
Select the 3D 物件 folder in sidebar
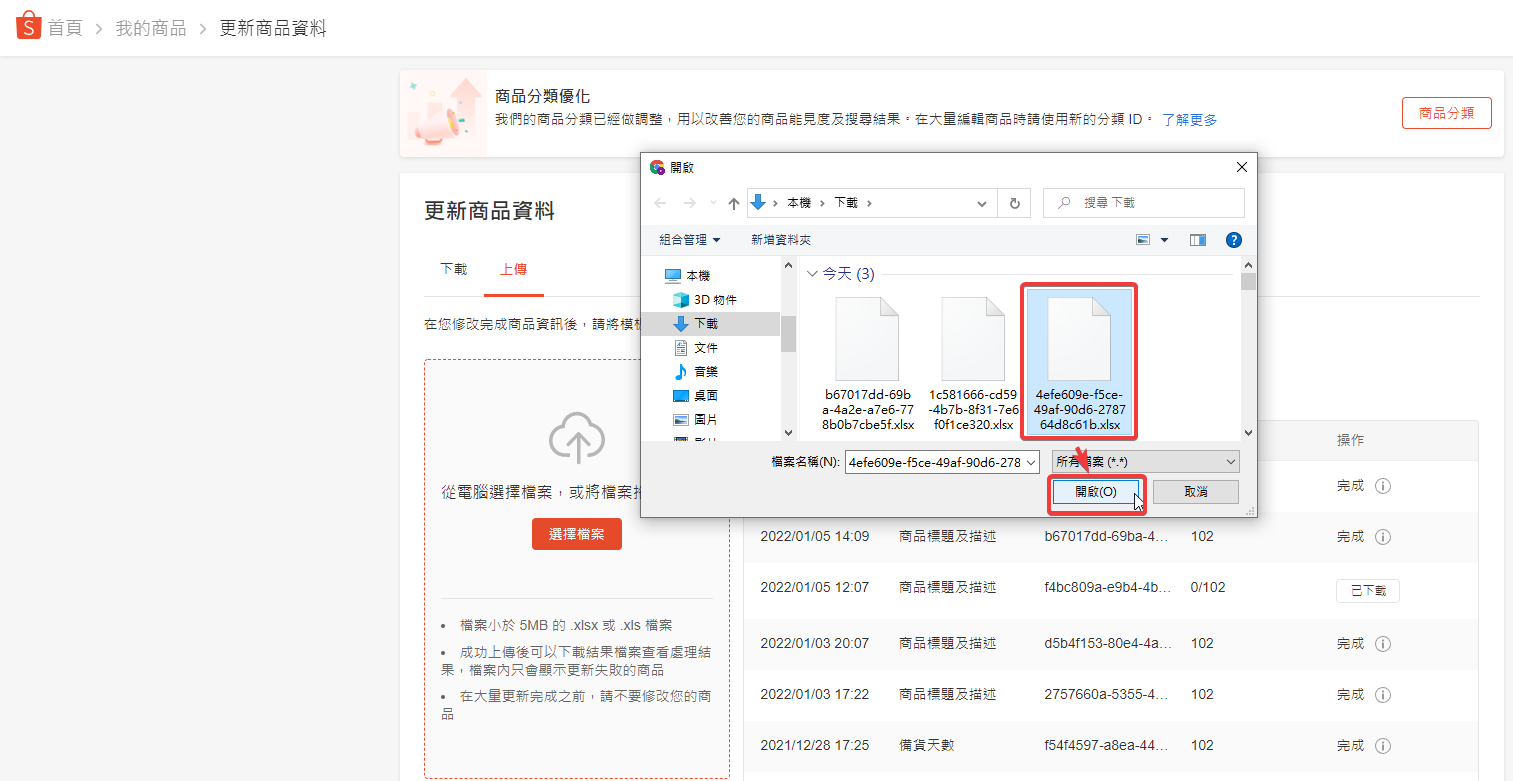click(x=714, y=300)
